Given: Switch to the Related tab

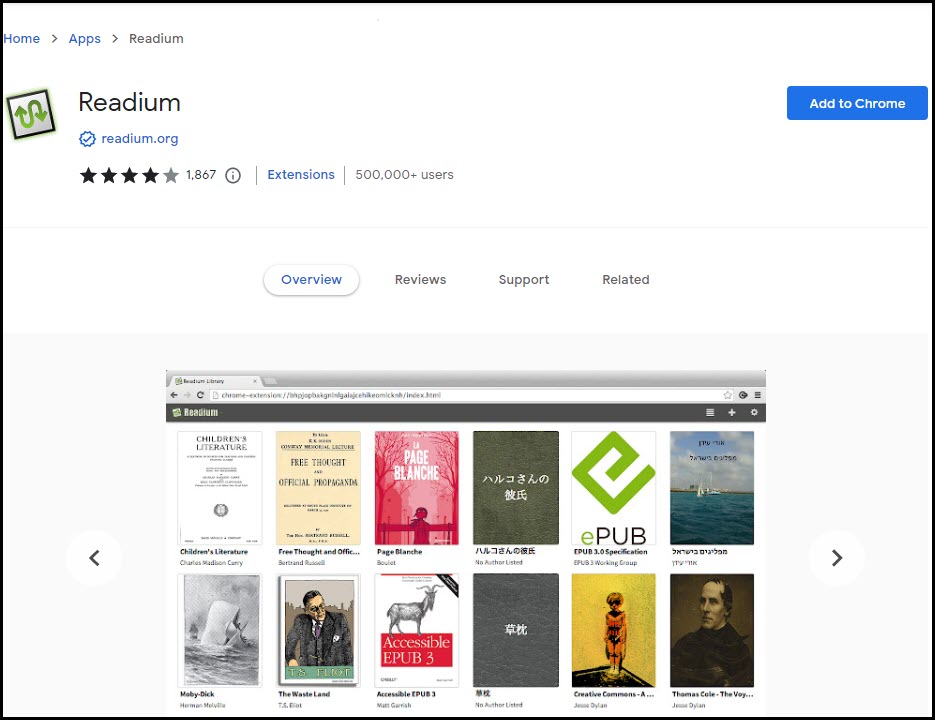Looking at the screenshot, I should (x=626, y=280).
